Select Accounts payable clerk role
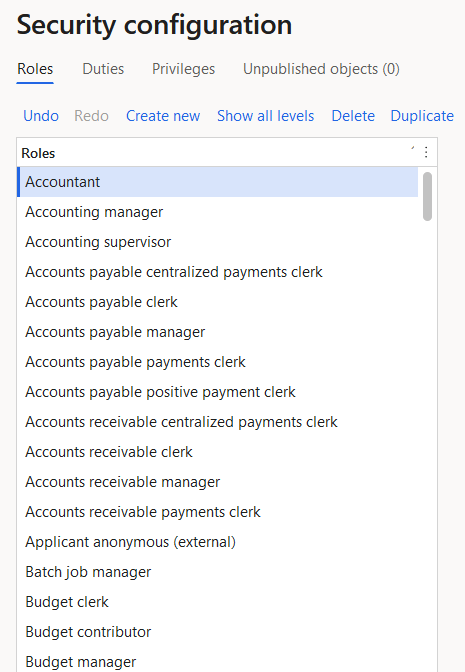Screen dimensions: 465x672 click(x=217, y=302)
